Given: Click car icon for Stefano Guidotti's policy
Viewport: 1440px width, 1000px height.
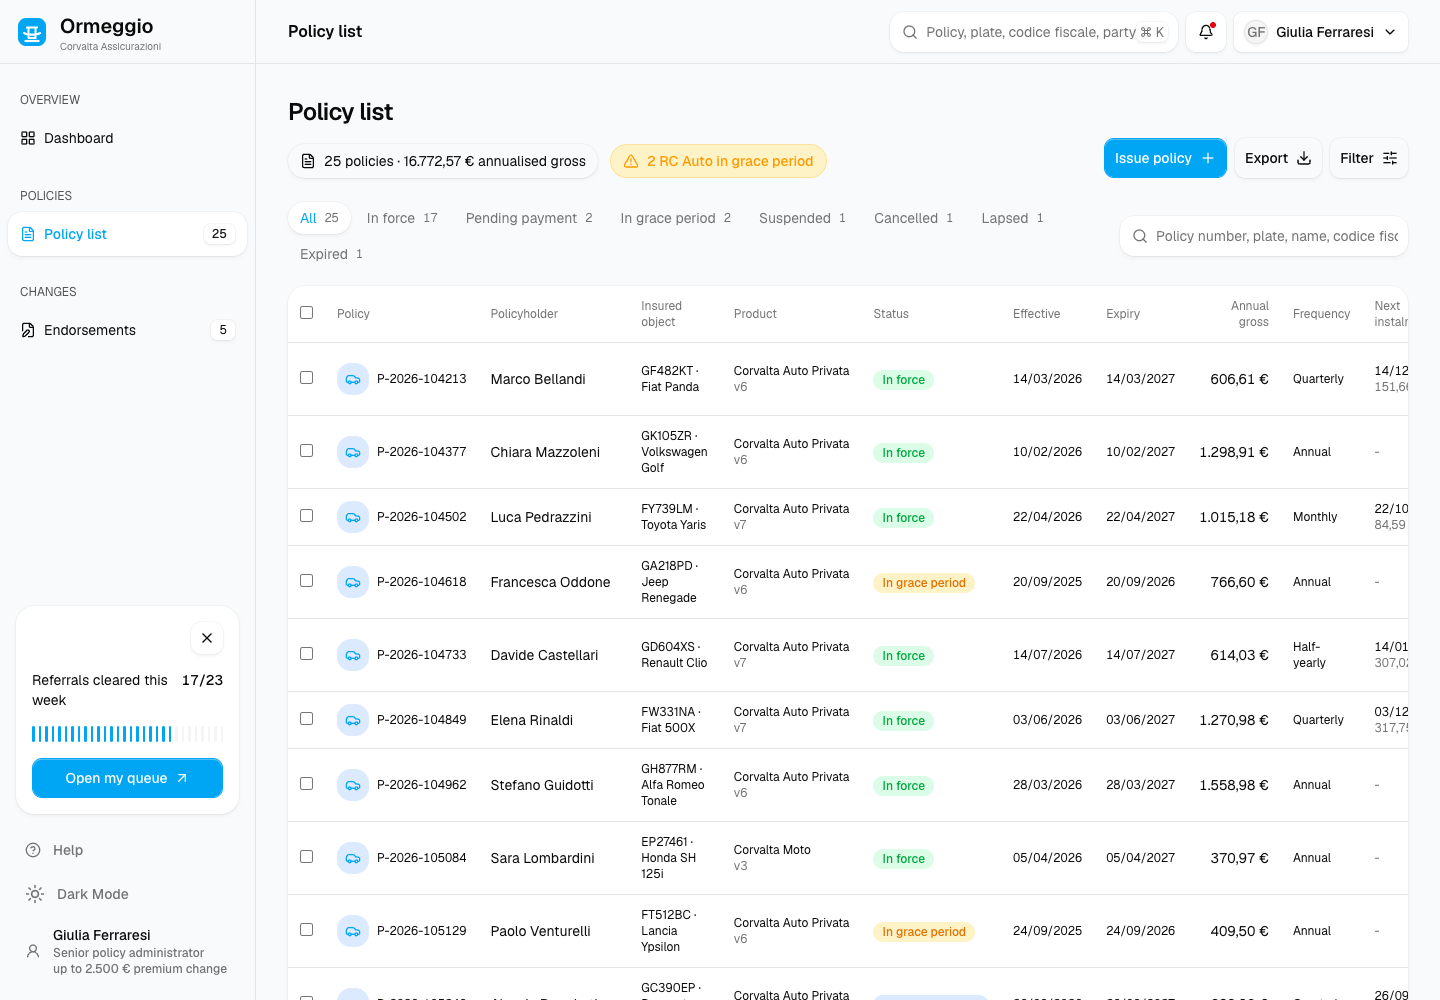Looking at the screenshot, I should 353,785.
